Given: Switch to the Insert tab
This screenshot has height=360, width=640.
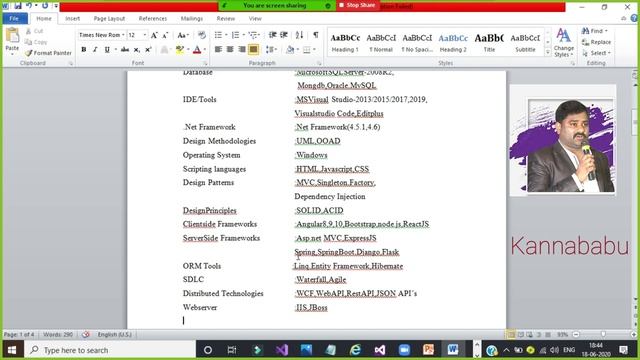Looking at the screenshot, I should point(73,19).
